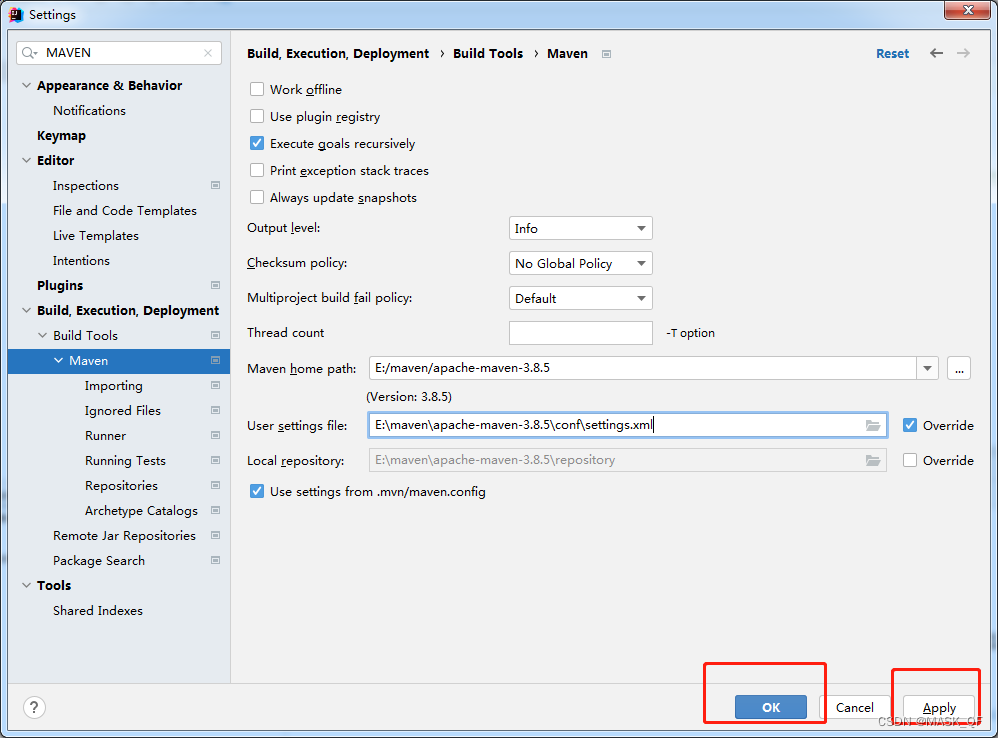Screen dimensions: 998x738
Task: Click the page icon after Maven in the breadcrumb
Action: [x=606, y=53]
